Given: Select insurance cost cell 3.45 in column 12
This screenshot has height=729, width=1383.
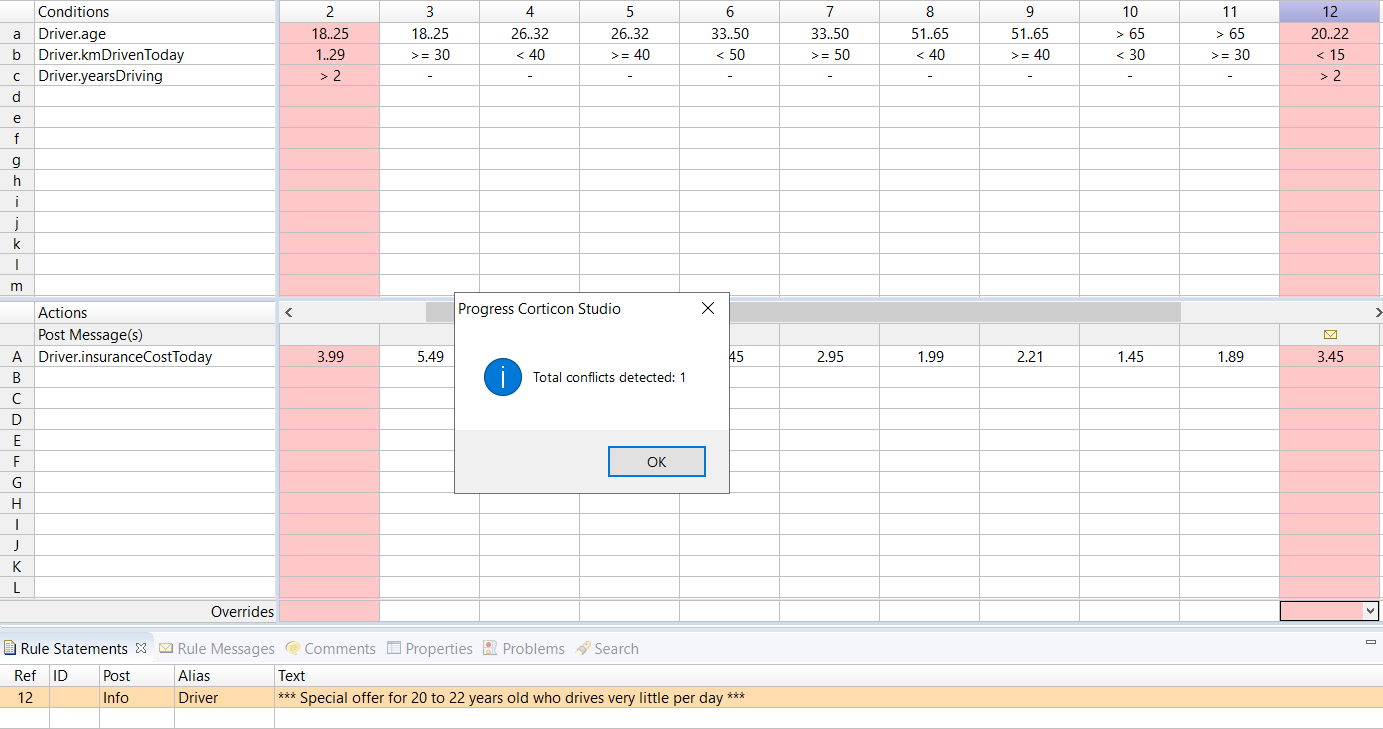Looking at the screenshot, I should tap(1329, 357).
